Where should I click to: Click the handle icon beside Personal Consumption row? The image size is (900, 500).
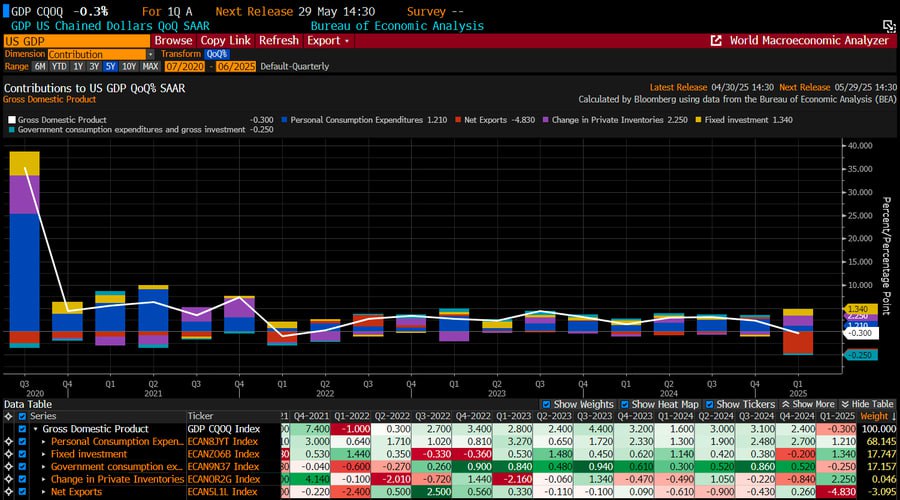[9, 440]
